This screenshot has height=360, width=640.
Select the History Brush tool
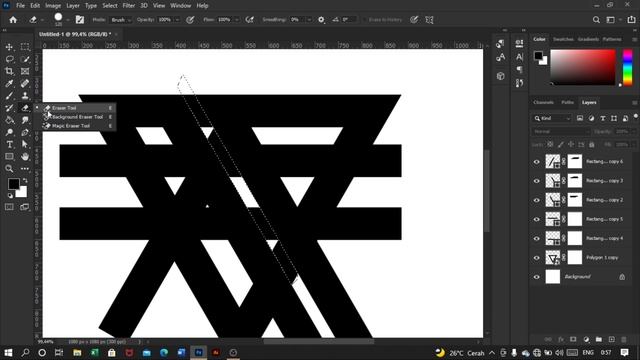(x=9, y=108)
